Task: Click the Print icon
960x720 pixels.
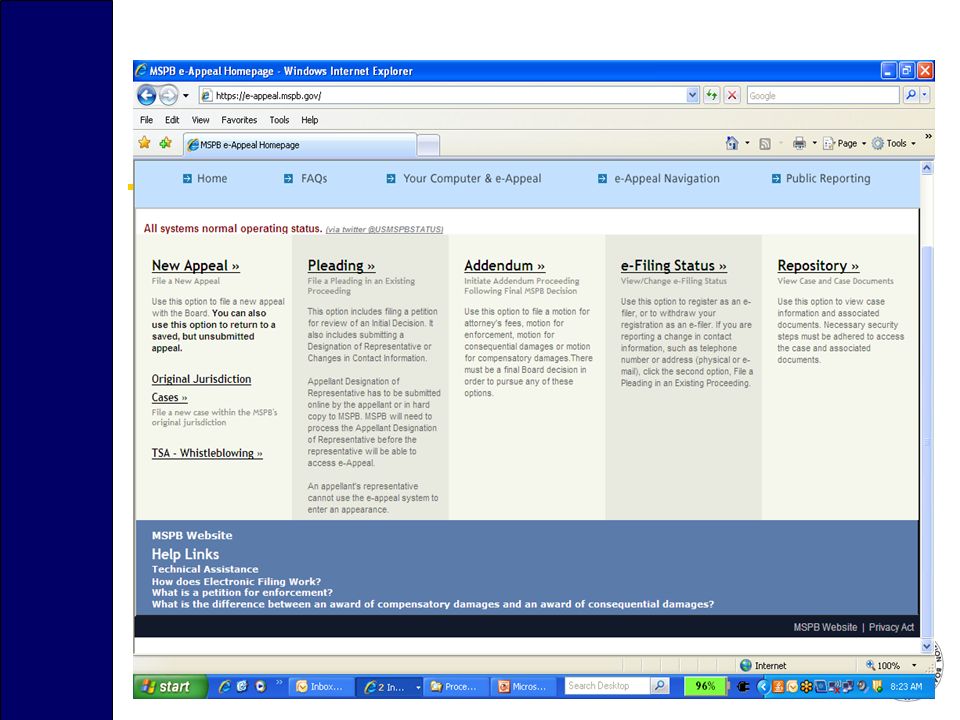Action: click(x=799, y=143)
